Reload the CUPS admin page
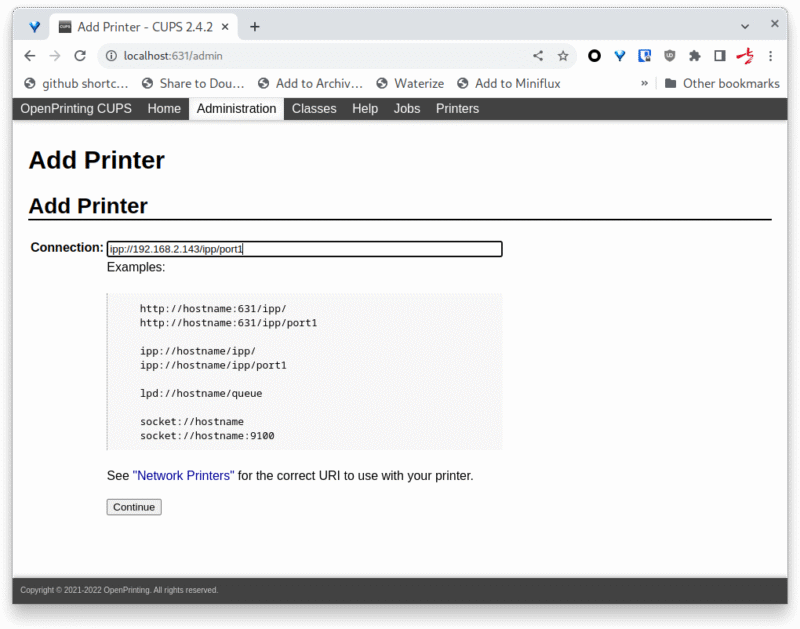The height and width of the screenshot is (629, 800). tap(80, 56)
